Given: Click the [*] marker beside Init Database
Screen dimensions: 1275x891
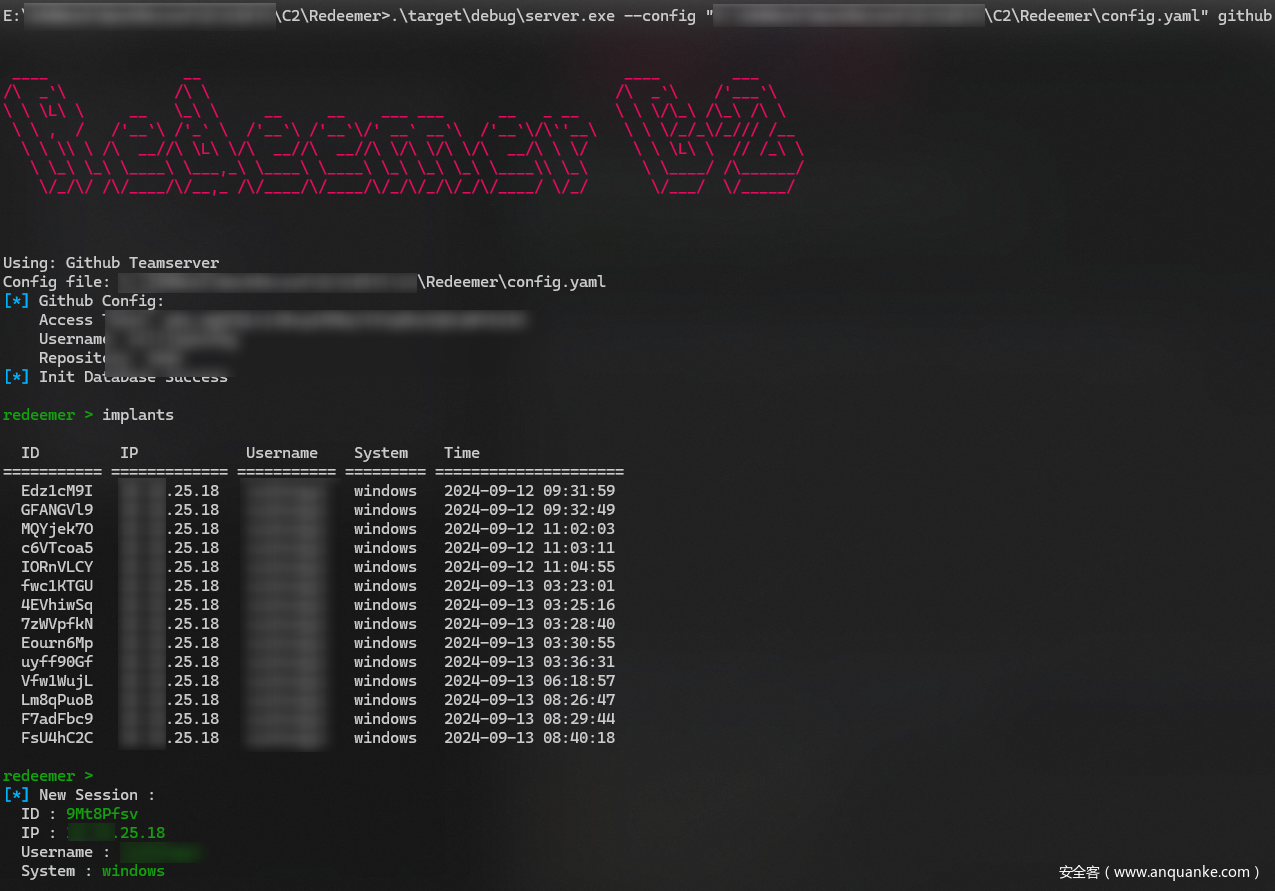Looking at the screenshot, I should click(x=16, y=377).
